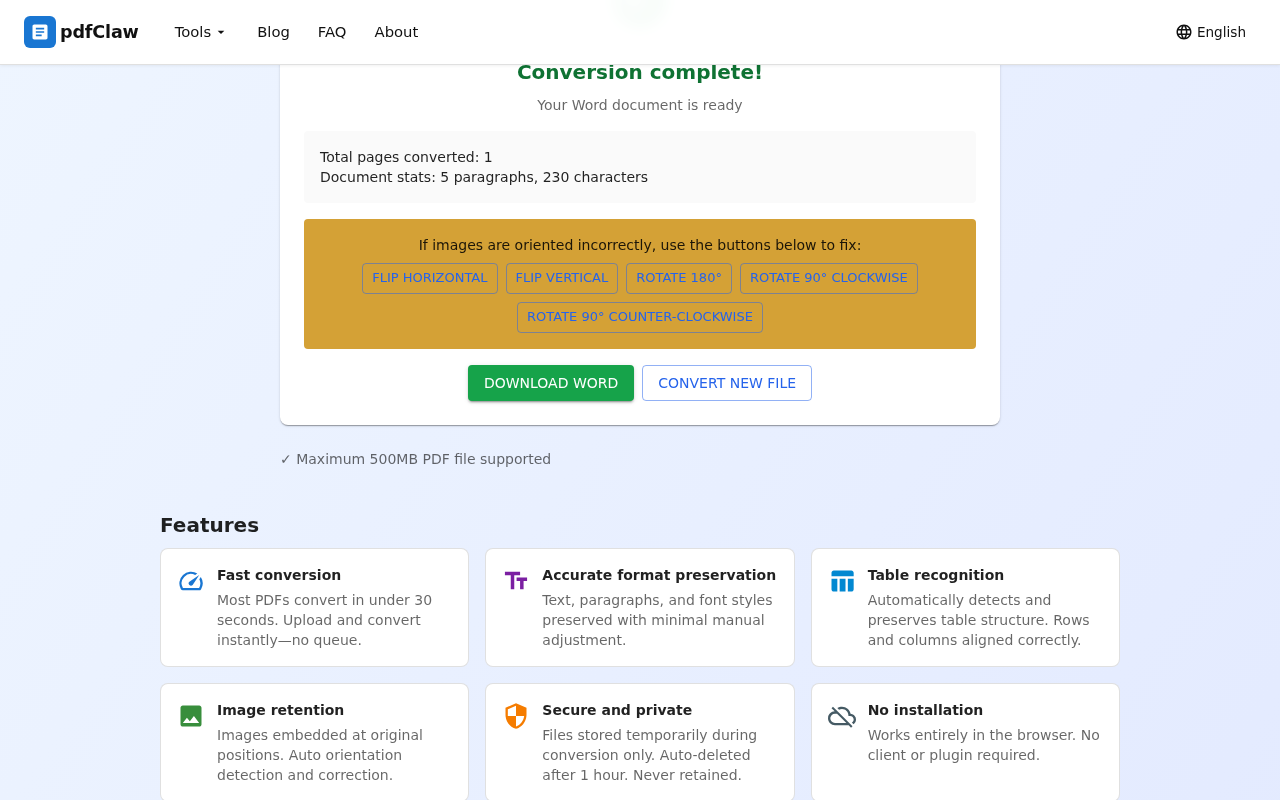Click the pdfClaw logo icon
Image resolution: width=1280 pixels, height=800 pixels.
(x=40, y=32)
